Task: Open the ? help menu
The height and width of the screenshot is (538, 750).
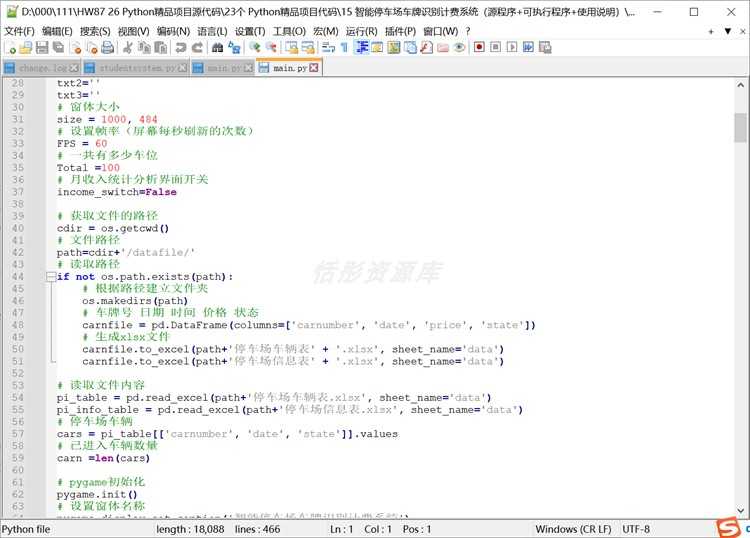Action: [468, 31]
